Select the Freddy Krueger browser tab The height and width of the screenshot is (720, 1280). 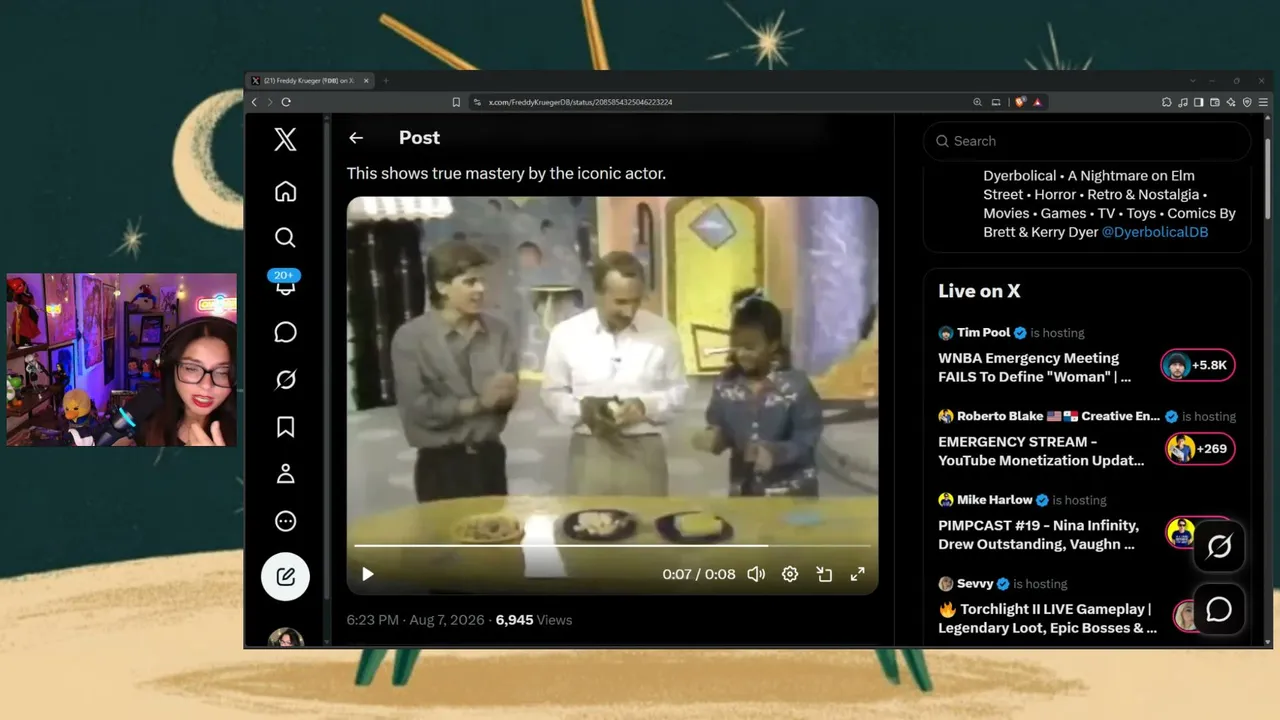click(309, 81)
